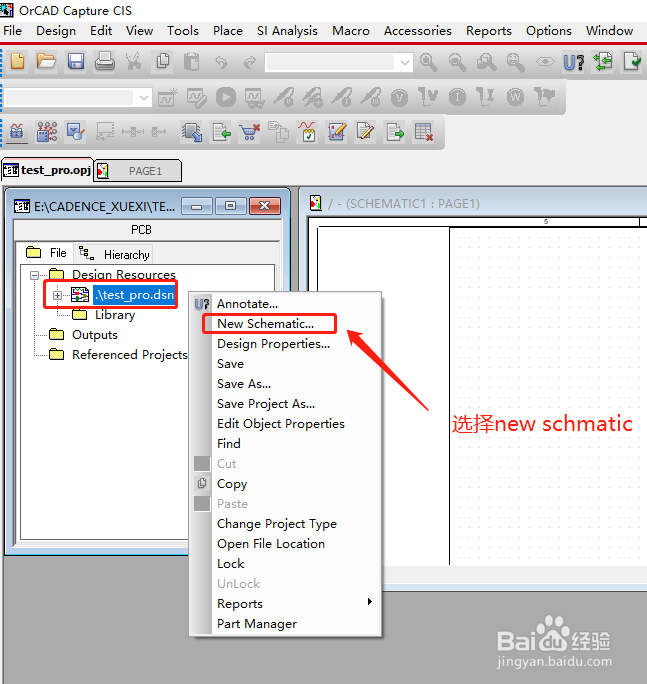Viewport: 647px width, 684px height.
Task: Click the Paste clipboard toolbar icon
Action: (192, 62)
